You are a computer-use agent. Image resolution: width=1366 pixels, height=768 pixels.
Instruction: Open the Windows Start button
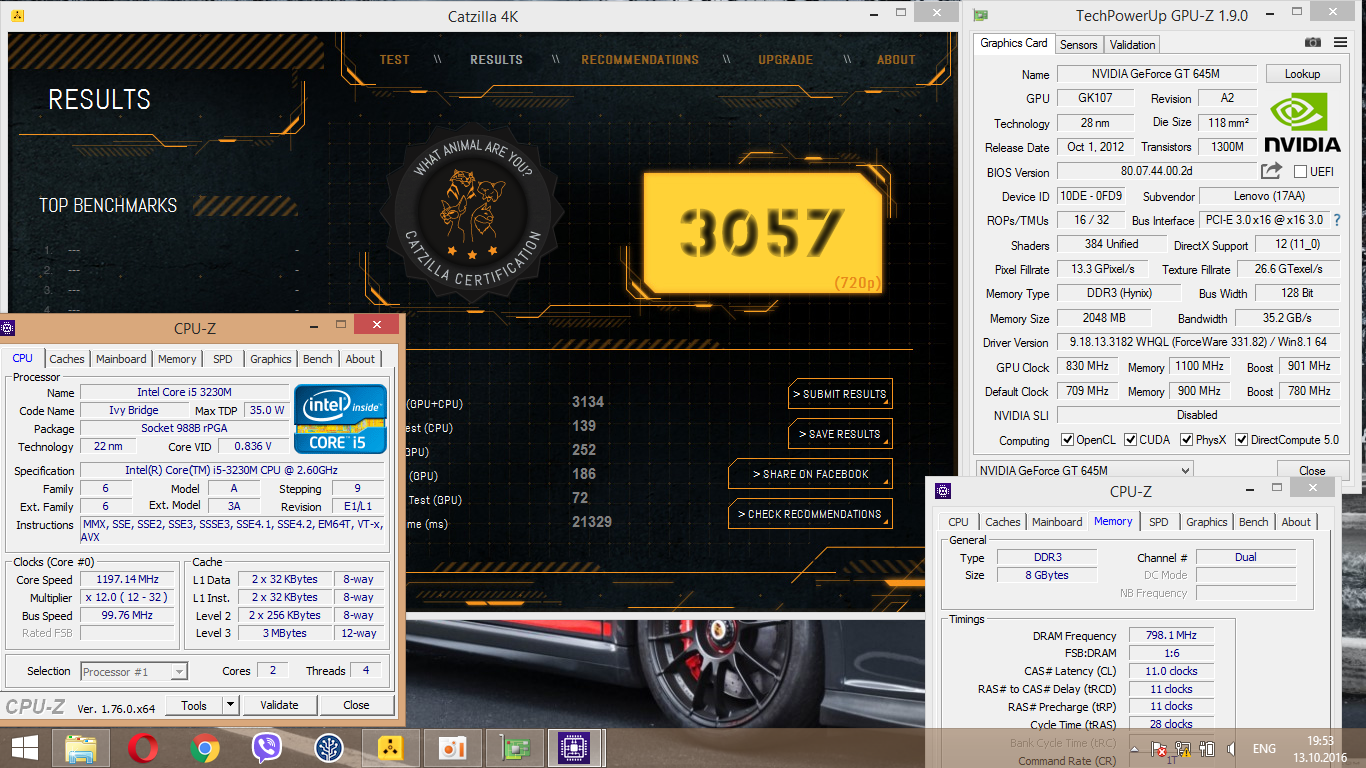24,747
